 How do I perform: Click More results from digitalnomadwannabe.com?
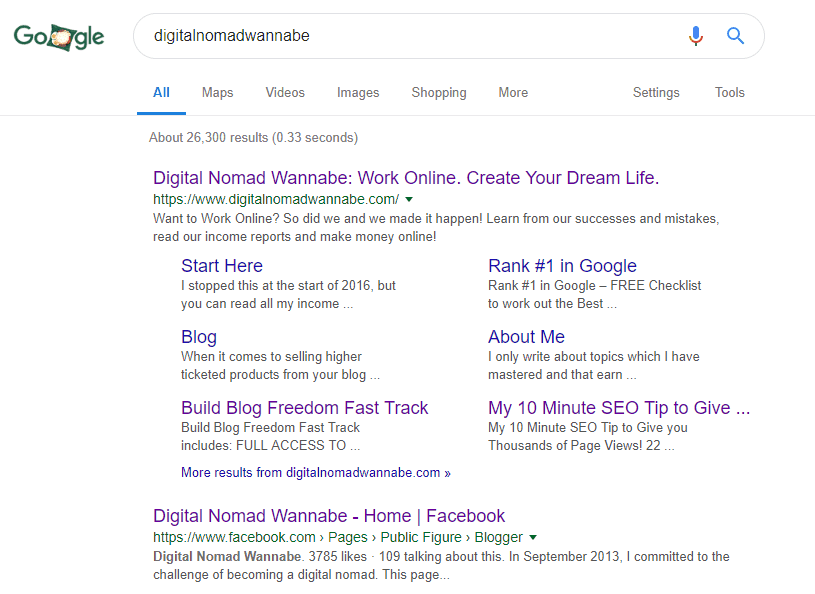(x=315, y=472)
